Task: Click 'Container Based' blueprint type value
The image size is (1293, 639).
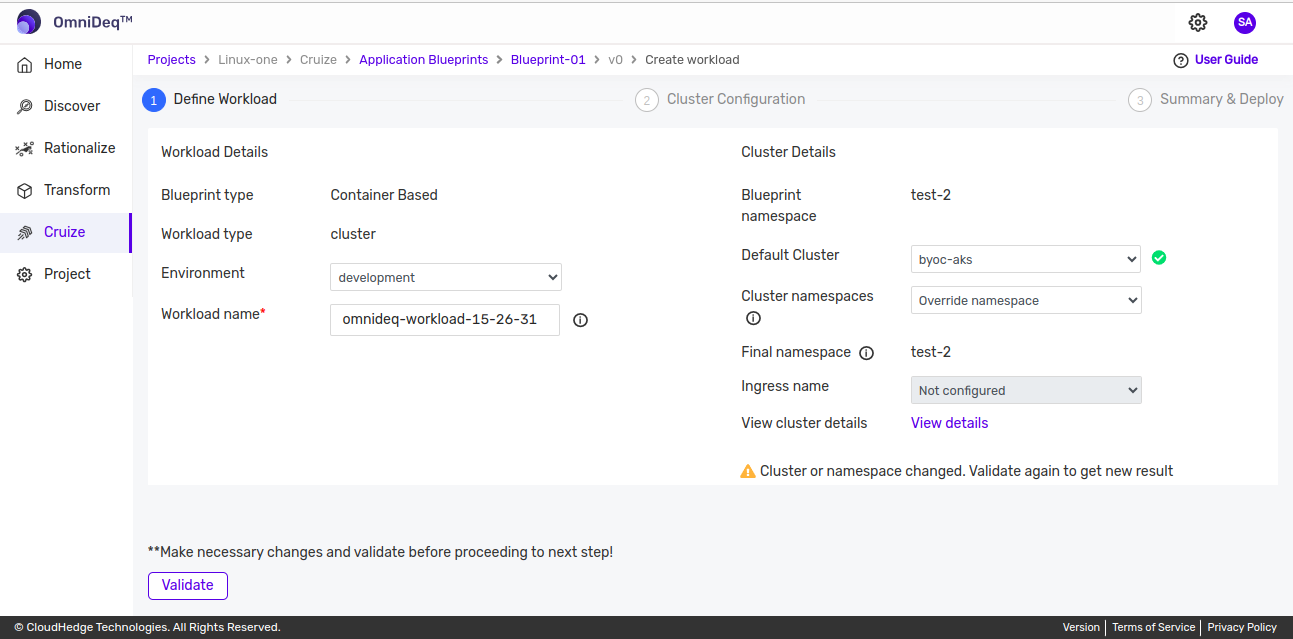Action: [x=384, y=195]
